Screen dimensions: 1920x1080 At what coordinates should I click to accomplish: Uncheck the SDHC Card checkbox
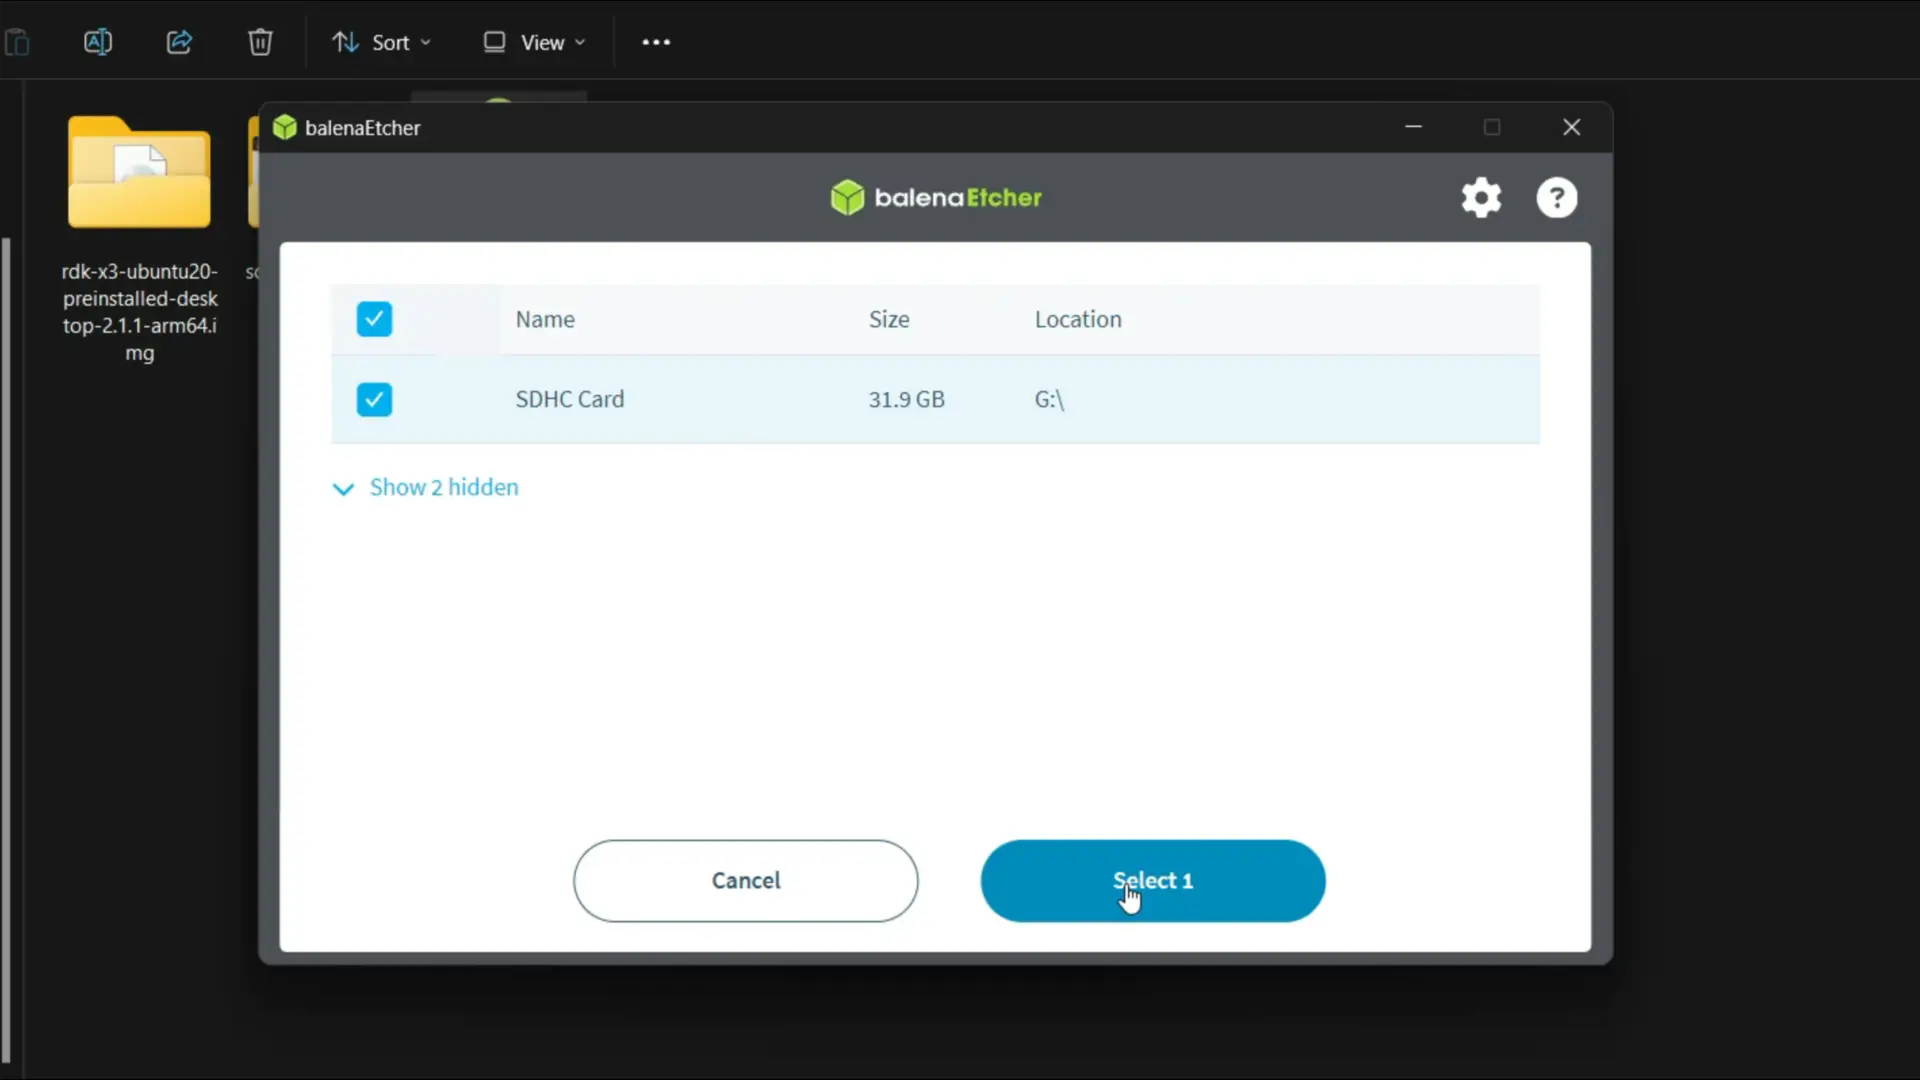[x=374, y=399]
